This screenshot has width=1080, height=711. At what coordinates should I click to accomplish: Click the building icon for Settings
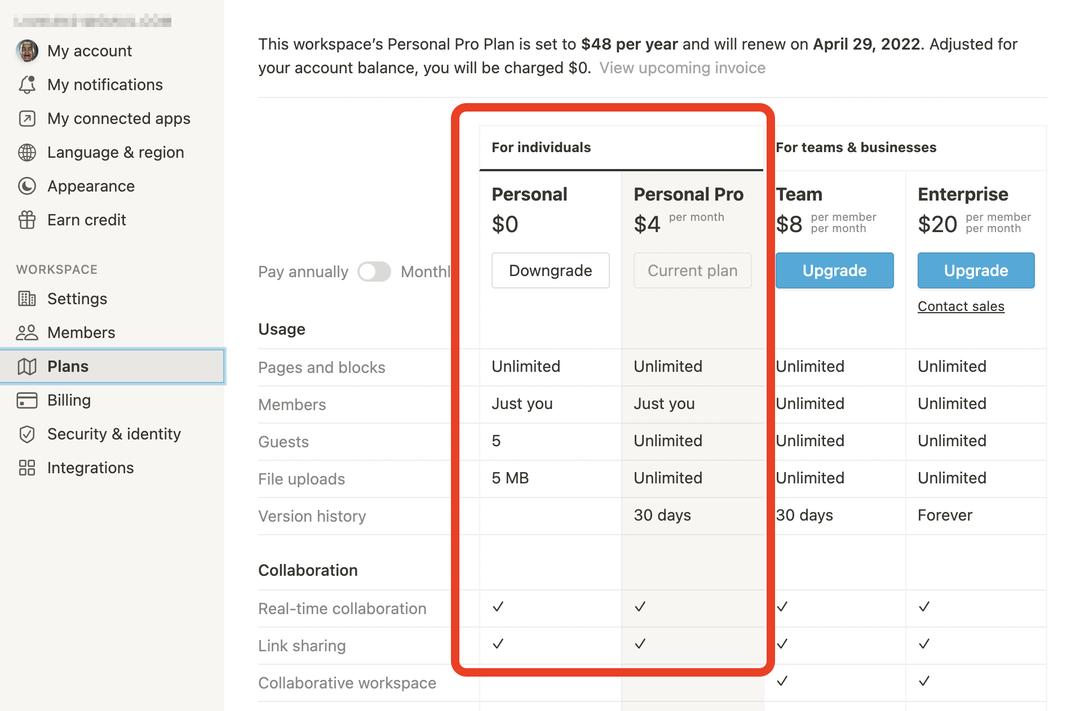coord(27,299)
